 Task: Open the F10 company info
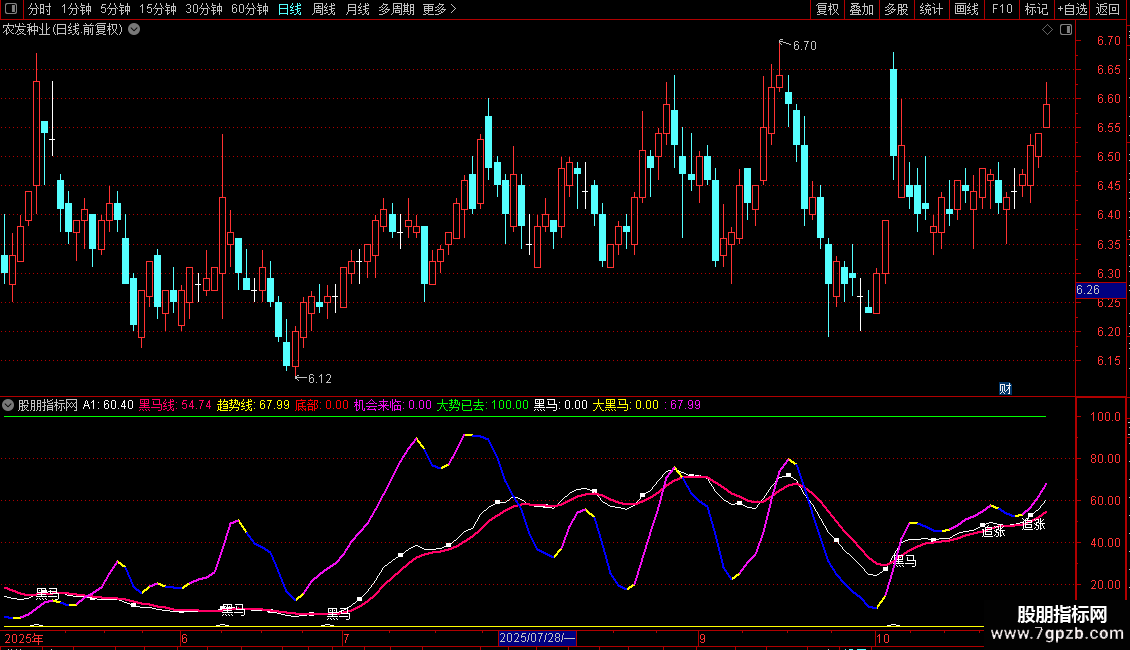(1001, 9)
